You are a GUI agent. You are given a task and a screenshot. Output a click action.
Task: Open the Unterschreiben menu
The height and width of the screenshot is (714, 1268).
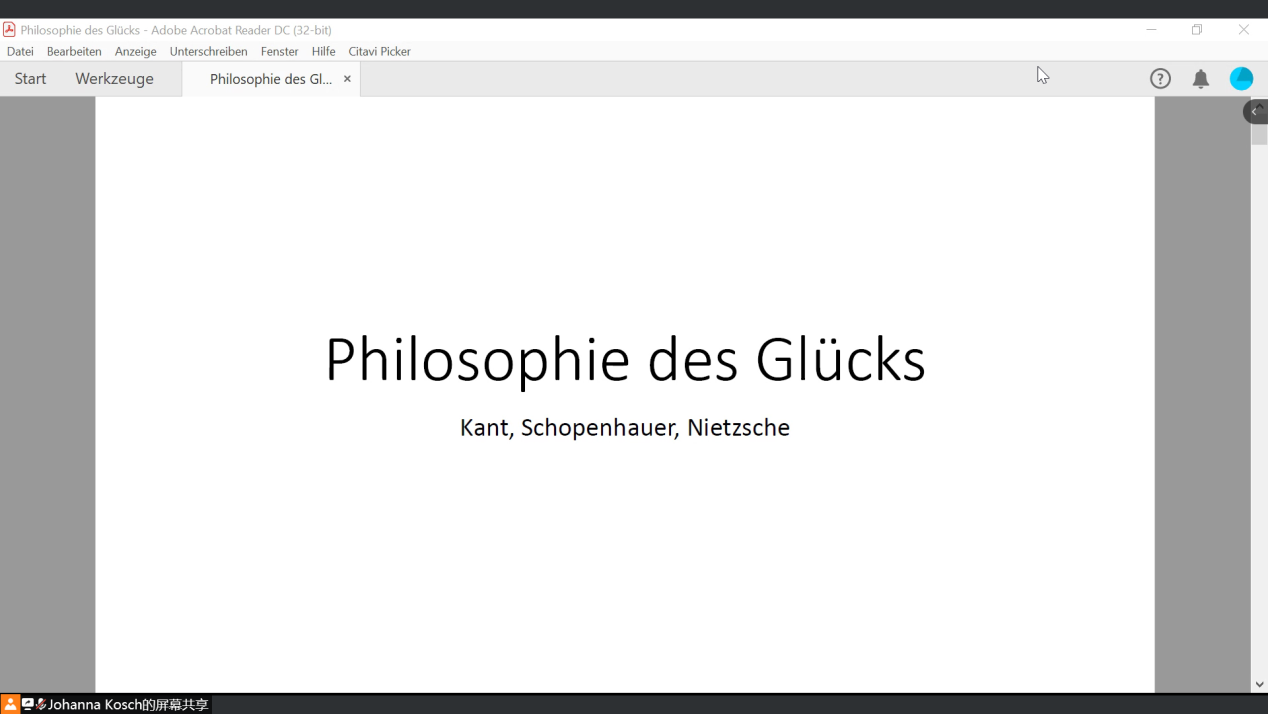[x=208, y=51]
